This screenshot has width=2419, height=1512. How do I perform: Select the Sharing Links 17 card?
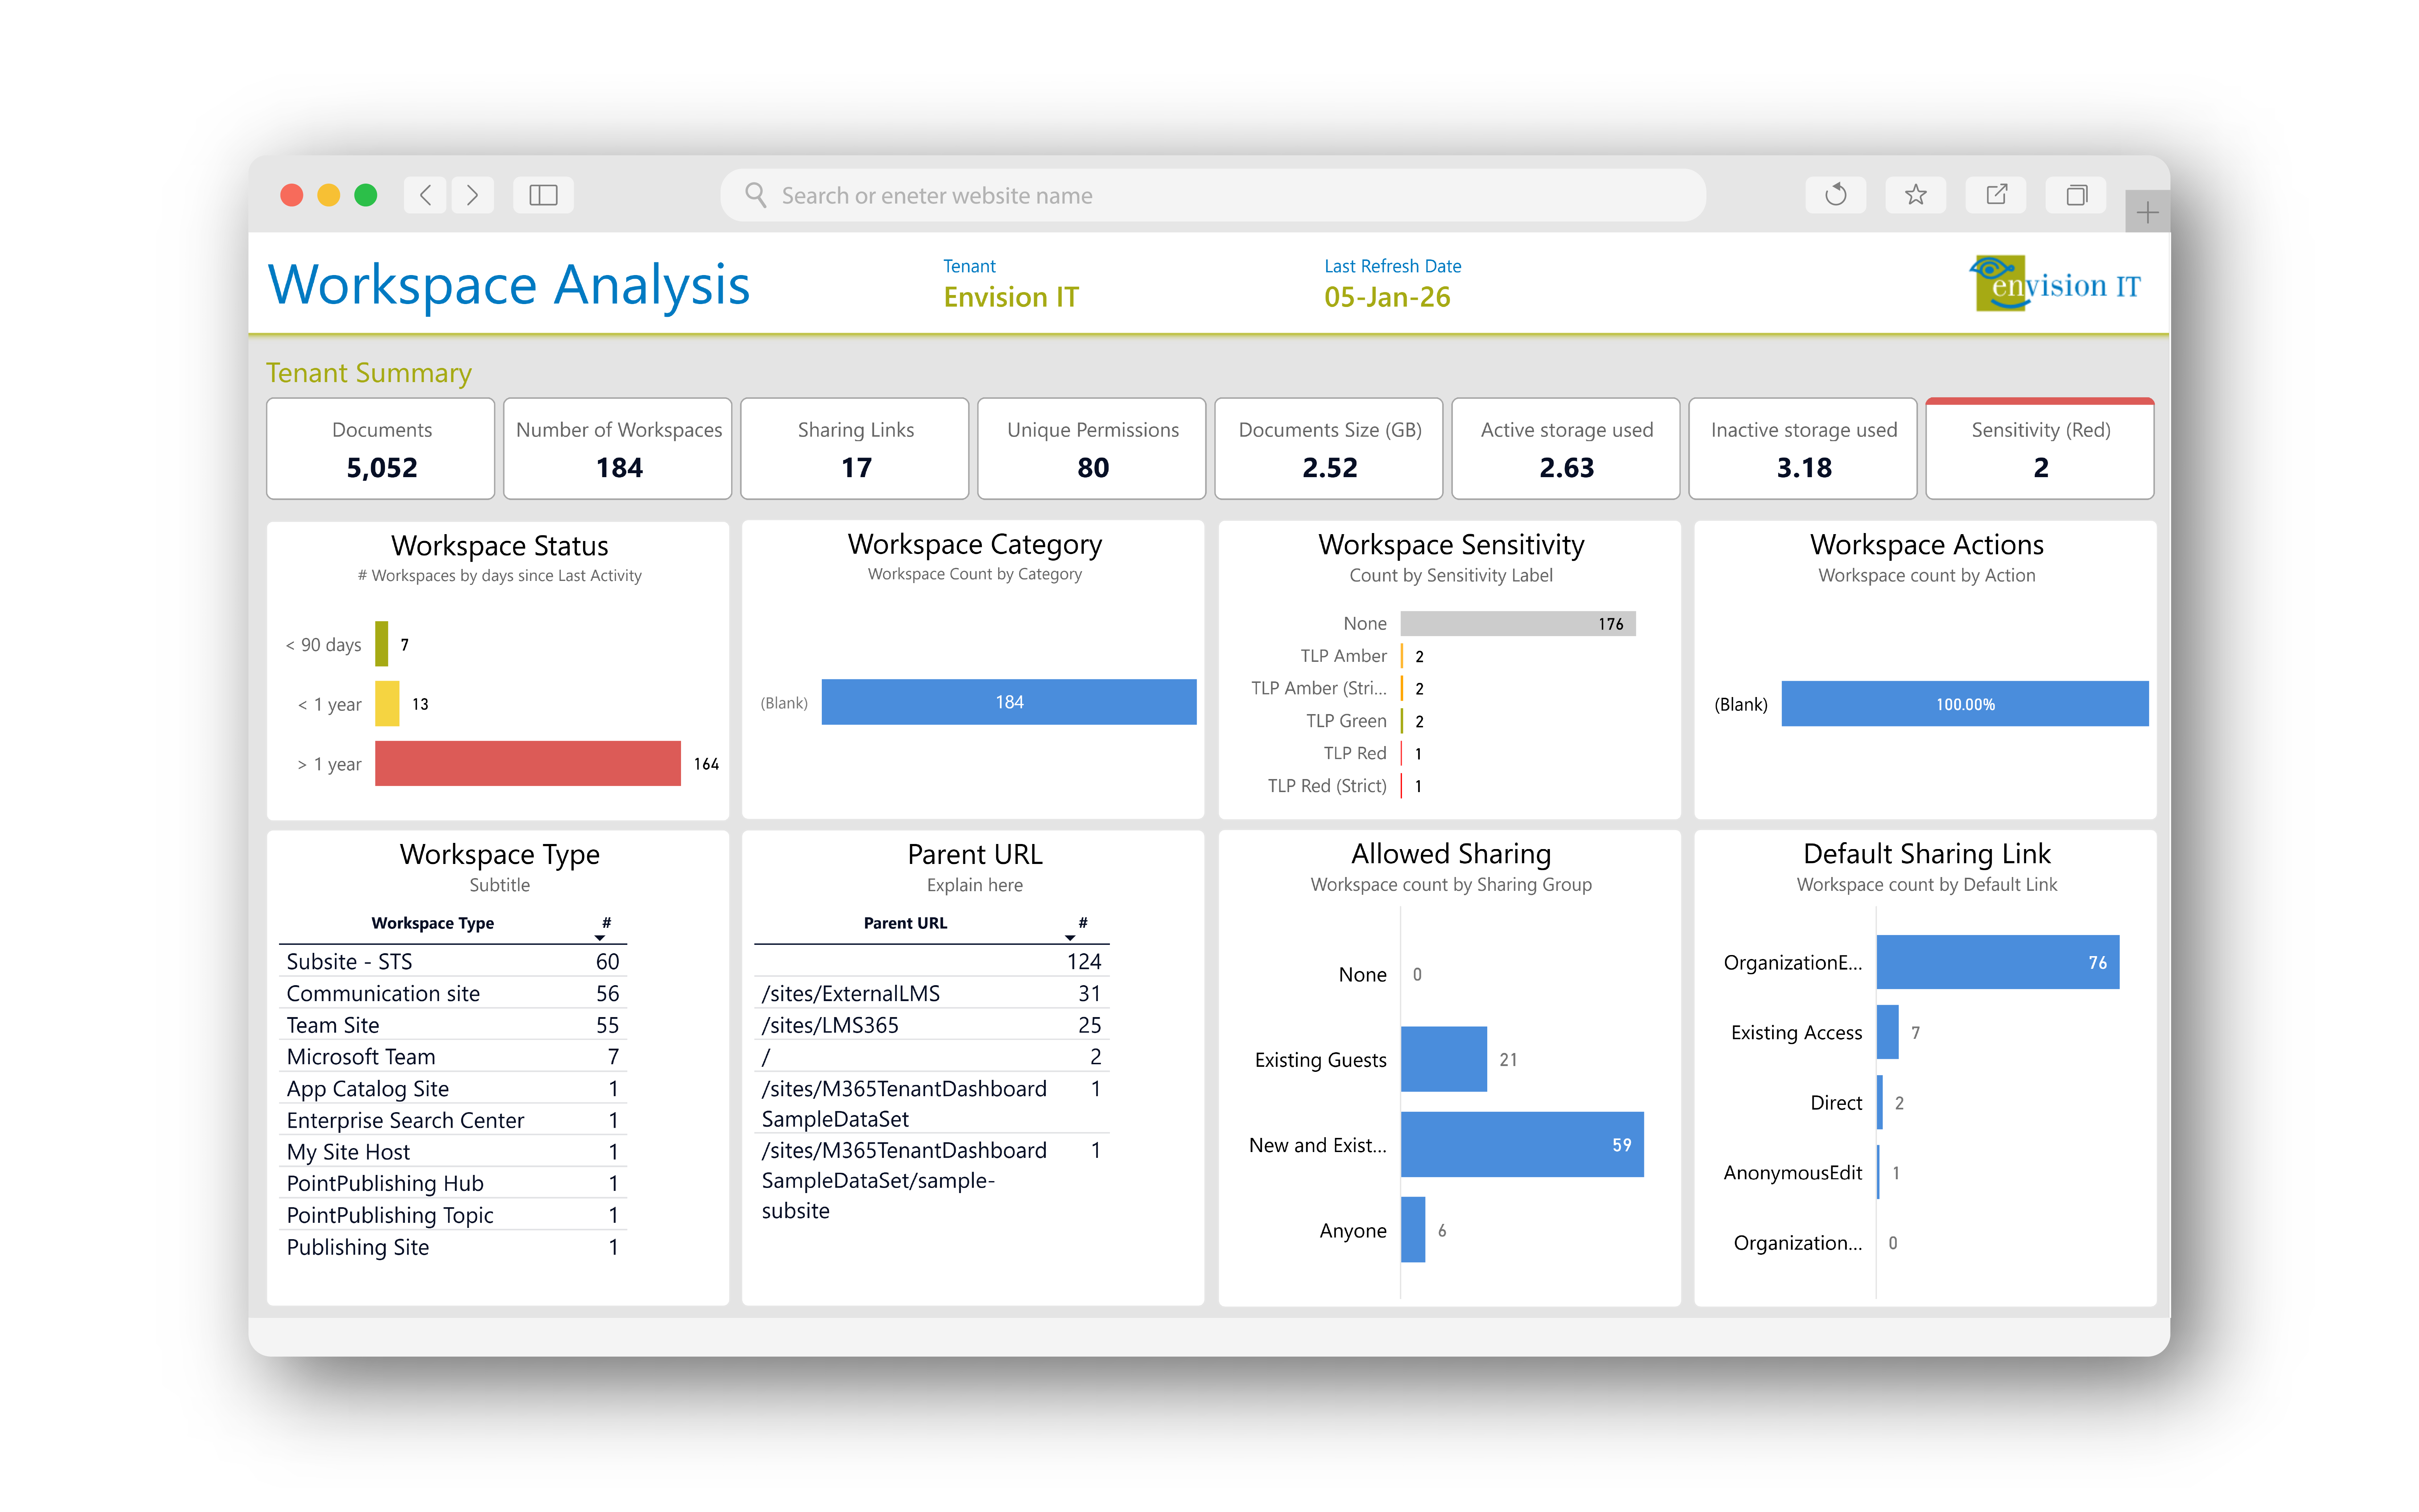point(855,449)
